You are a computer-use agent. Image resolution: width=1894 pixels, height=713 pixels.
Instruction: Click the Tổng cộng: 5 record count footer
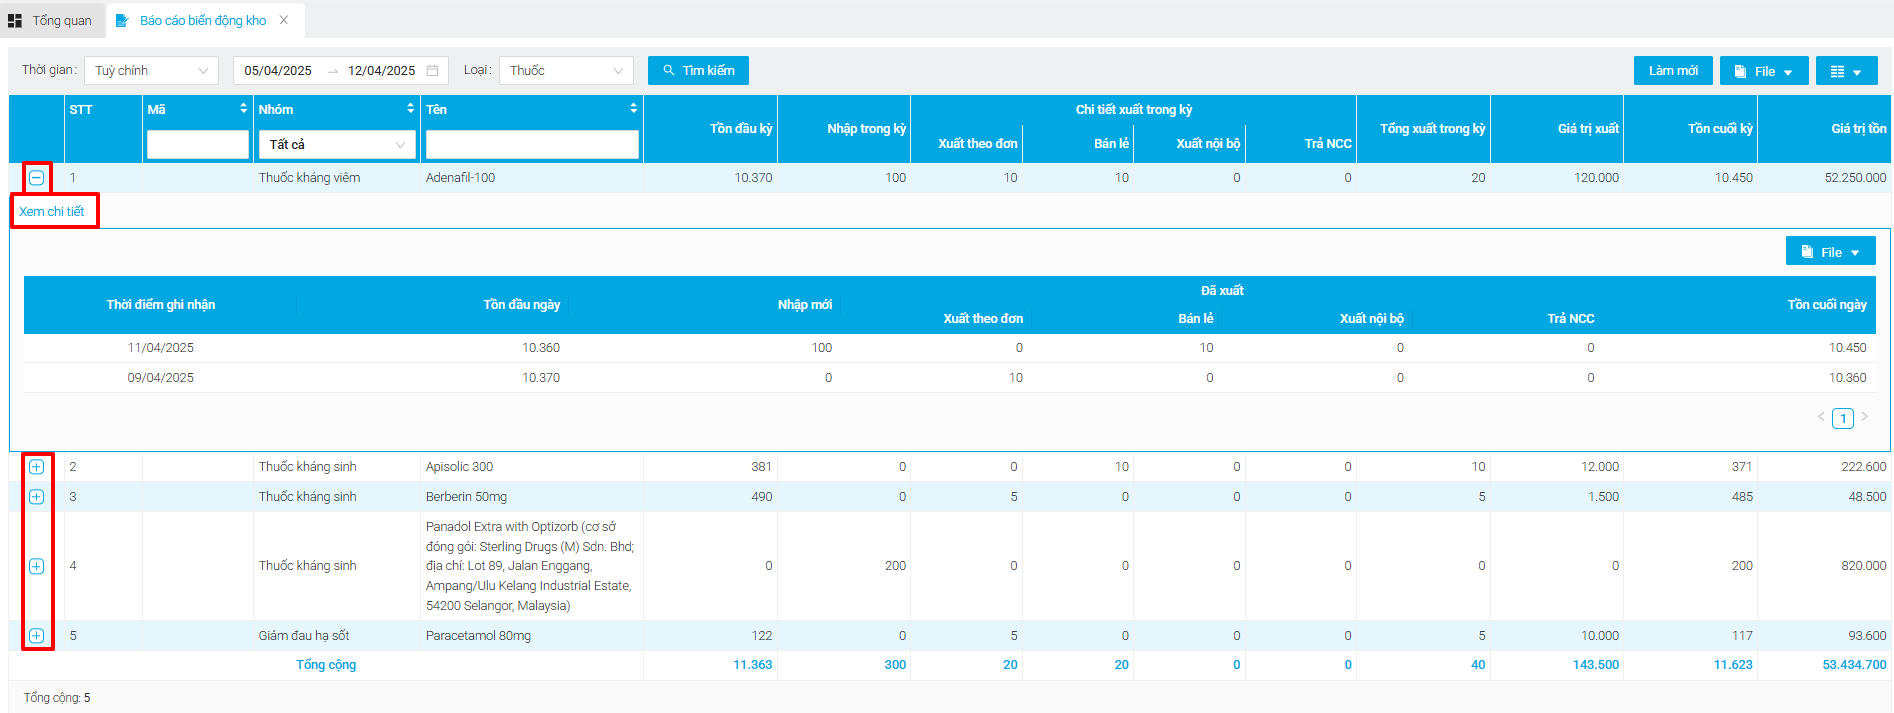tap(57, 698)
